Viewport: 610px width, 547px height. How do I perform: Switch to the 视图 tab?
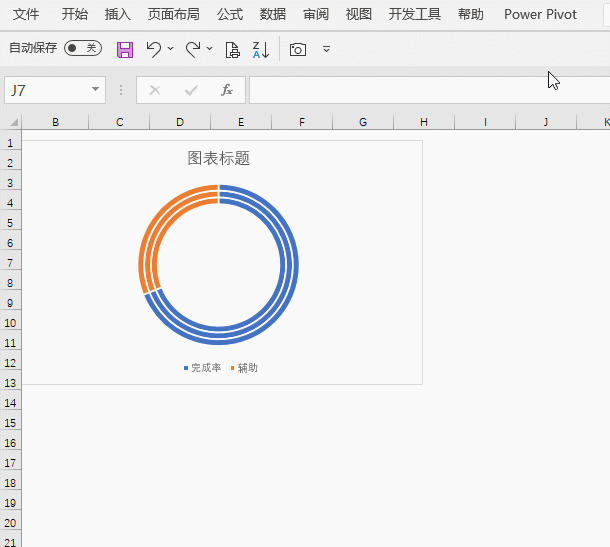point(359,14)
